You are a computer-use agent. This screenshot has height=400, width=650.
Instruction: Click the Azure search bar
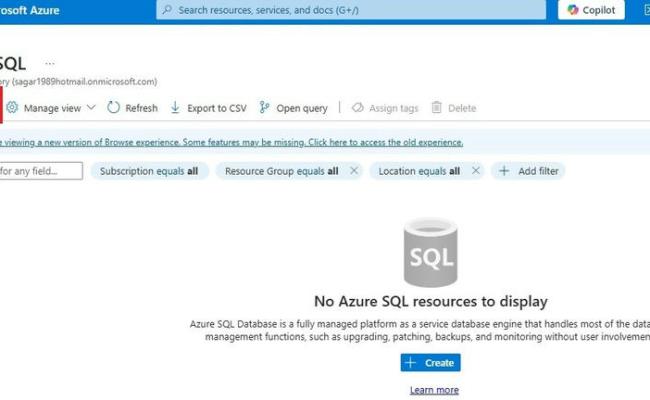click(x=351, y=10)
